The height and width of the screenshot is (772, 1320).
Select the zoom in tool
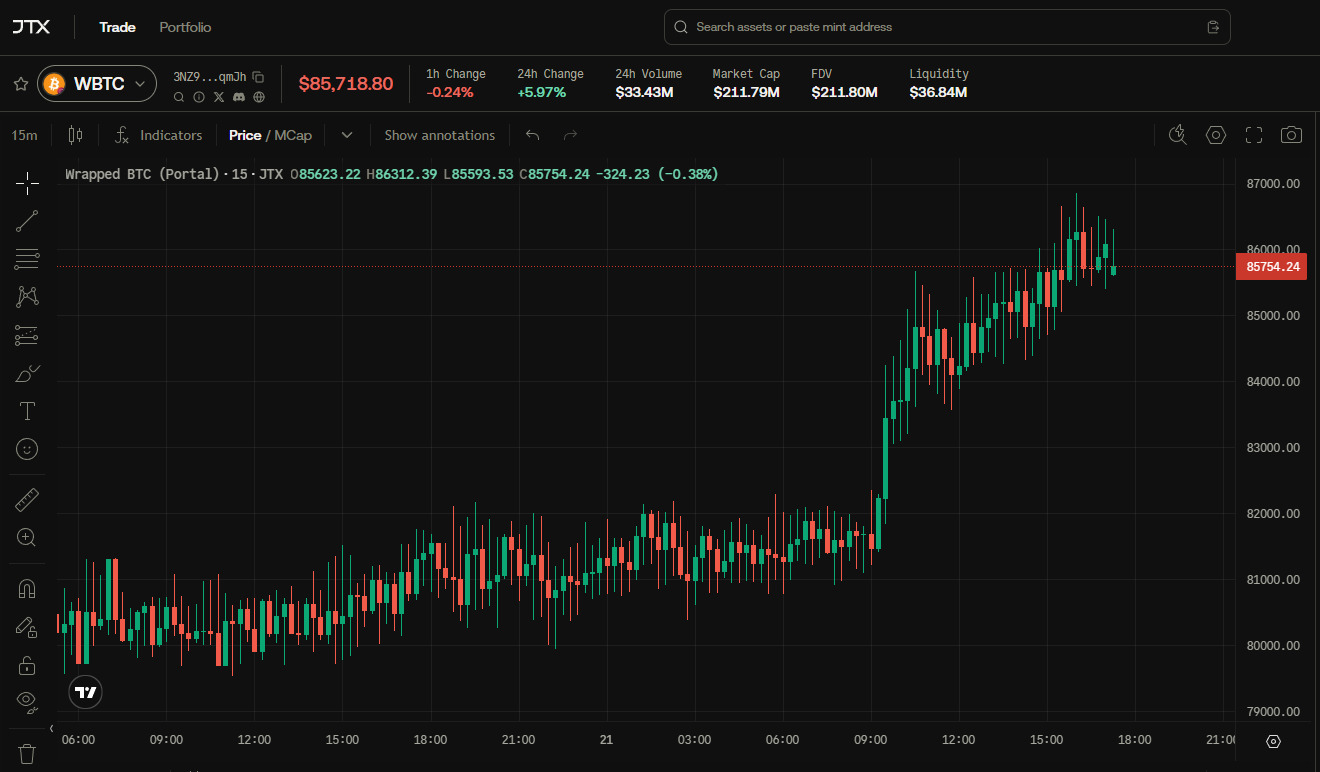click(x=27, y=537)
